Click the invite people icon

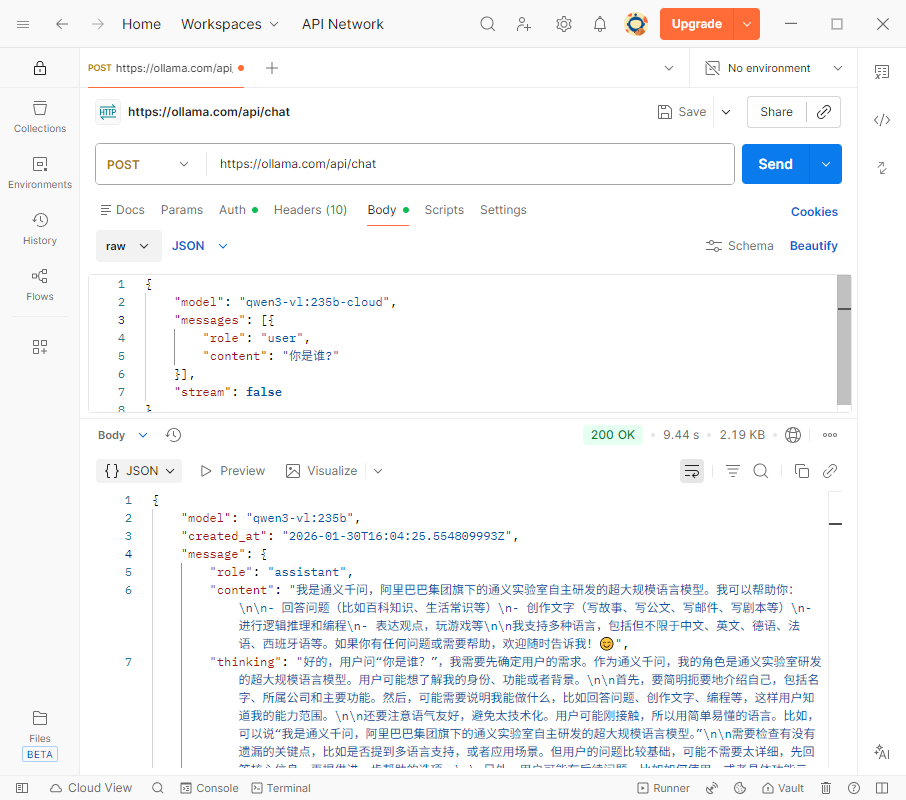[x=524, y=24]
